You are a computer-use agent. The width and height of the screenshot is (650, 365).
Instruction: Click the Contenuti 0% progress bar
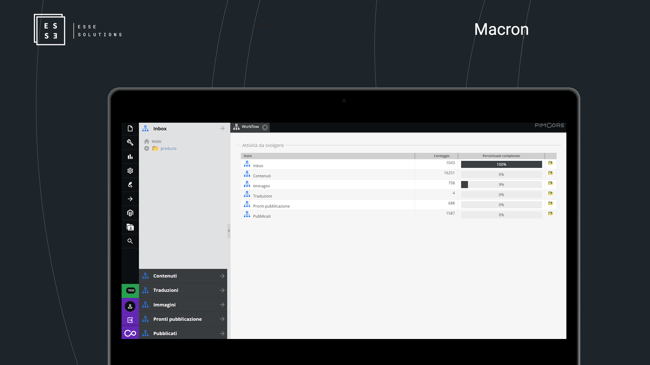pos(501,175)
